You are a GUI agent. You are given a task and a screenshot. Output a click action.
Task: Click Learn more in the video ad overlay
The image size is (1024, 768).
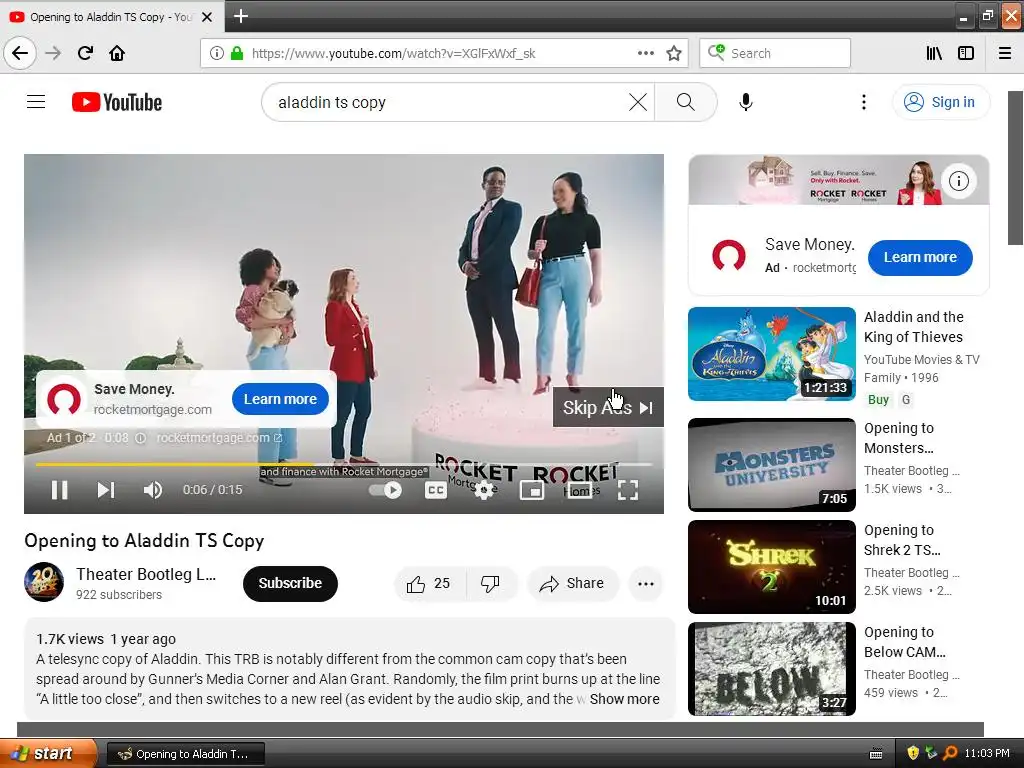pyautogui.click(x=280, y=399)
